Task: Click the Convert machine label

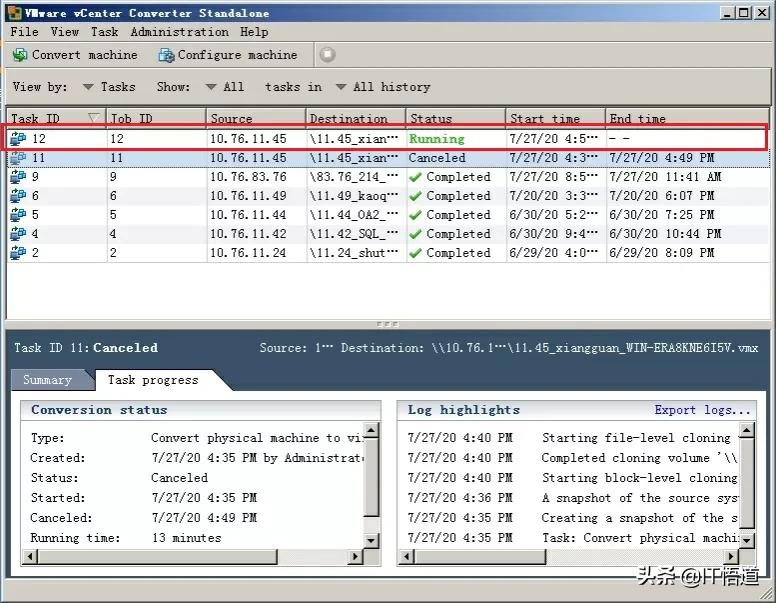Action: (85, 54)
